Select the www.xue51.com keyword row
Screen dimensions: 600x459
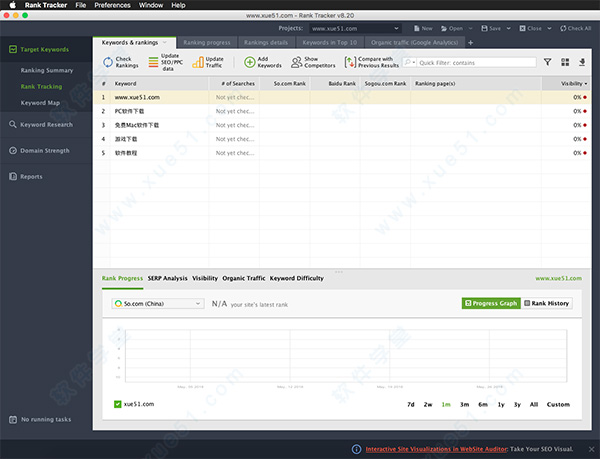[x=341, y=97]
